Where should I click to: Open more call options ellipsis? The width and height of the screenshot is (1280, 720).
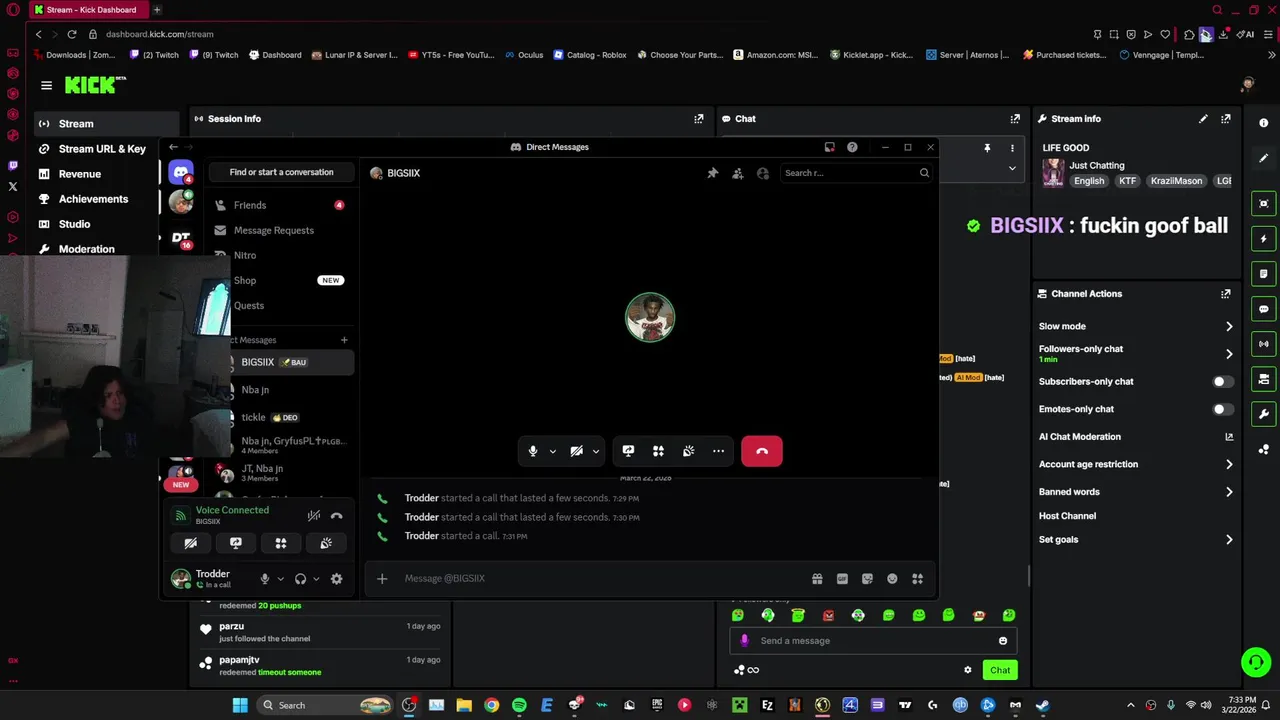[x=718, y=451]
